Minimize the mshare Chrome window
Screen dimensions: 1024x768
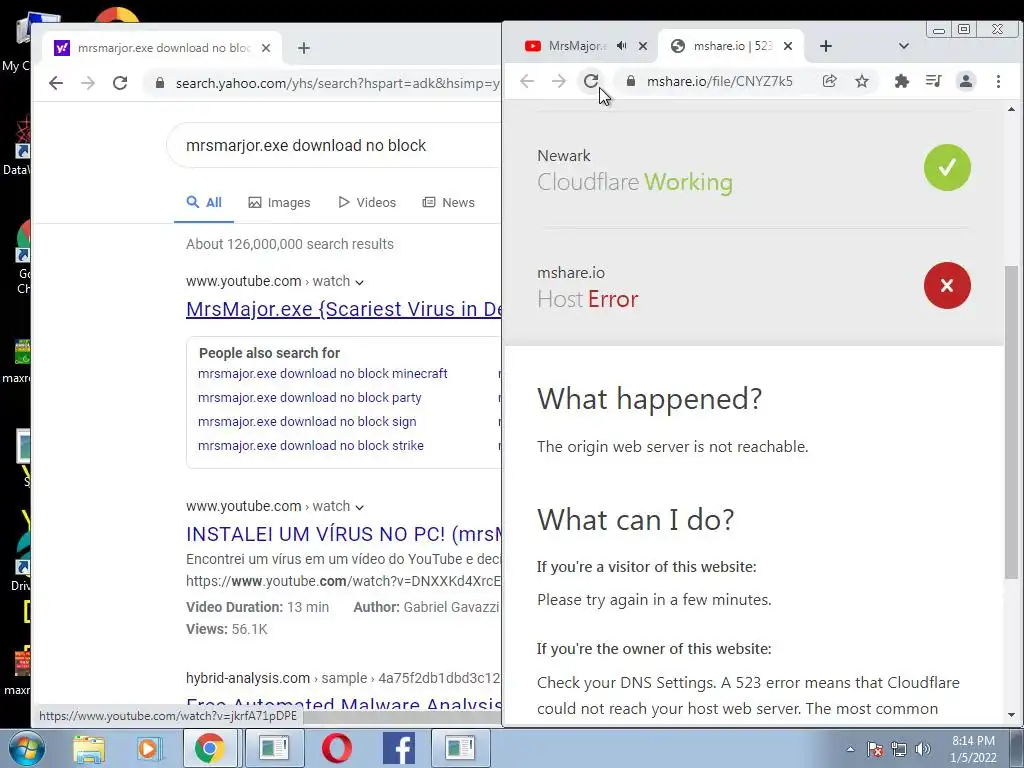coord(939,29)
